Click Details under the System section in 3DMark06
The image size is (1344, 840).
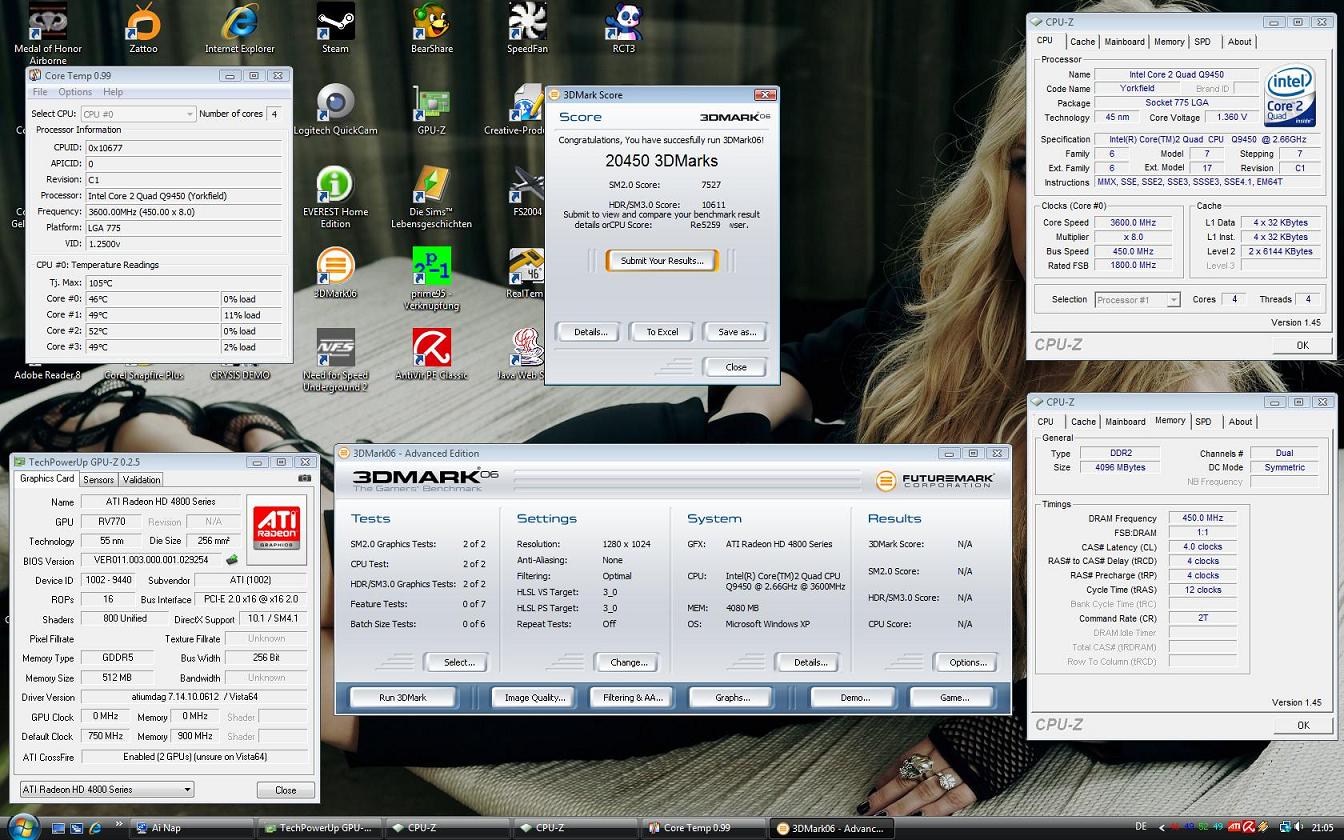[810, 662]
